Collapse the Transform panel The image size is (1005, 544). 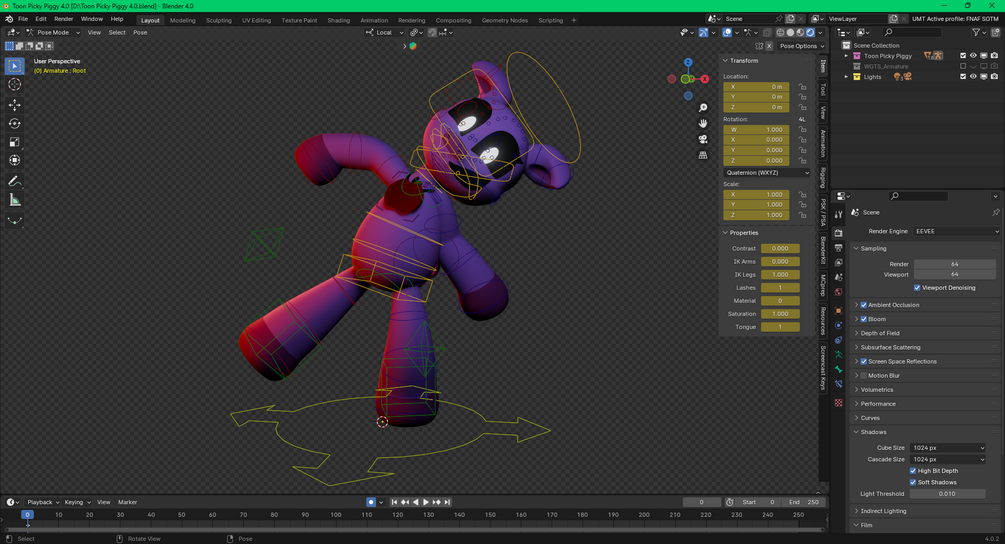(743, 60)
